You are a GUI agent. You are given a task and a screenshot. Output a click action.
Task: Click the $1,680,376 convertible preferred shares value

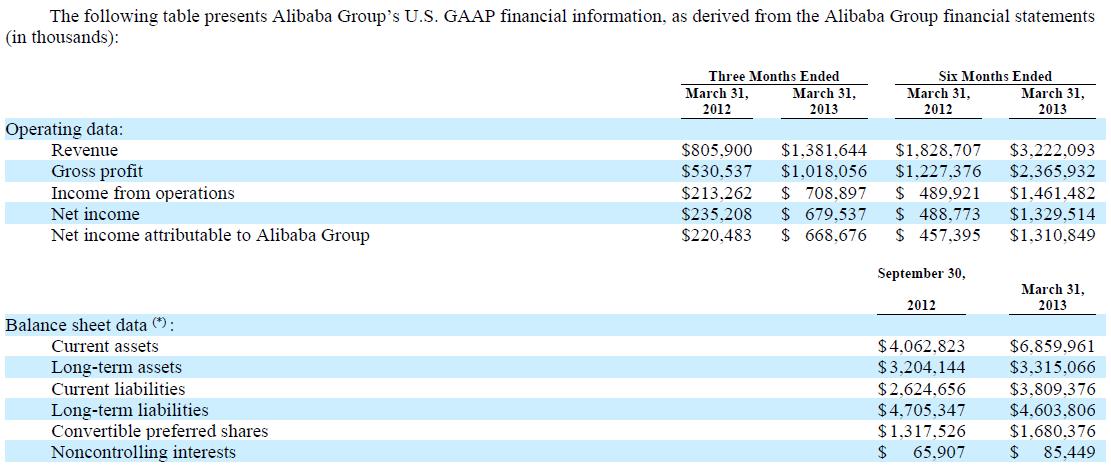pyautogui.click(x=1053, y=431)
